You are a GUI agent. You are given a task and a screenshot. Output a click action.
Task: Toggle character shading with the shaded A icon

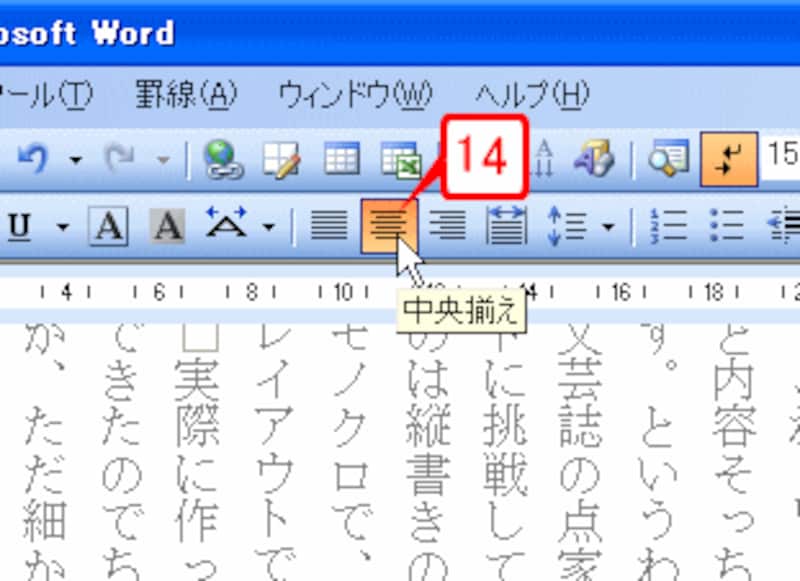(x=170, y=226)
